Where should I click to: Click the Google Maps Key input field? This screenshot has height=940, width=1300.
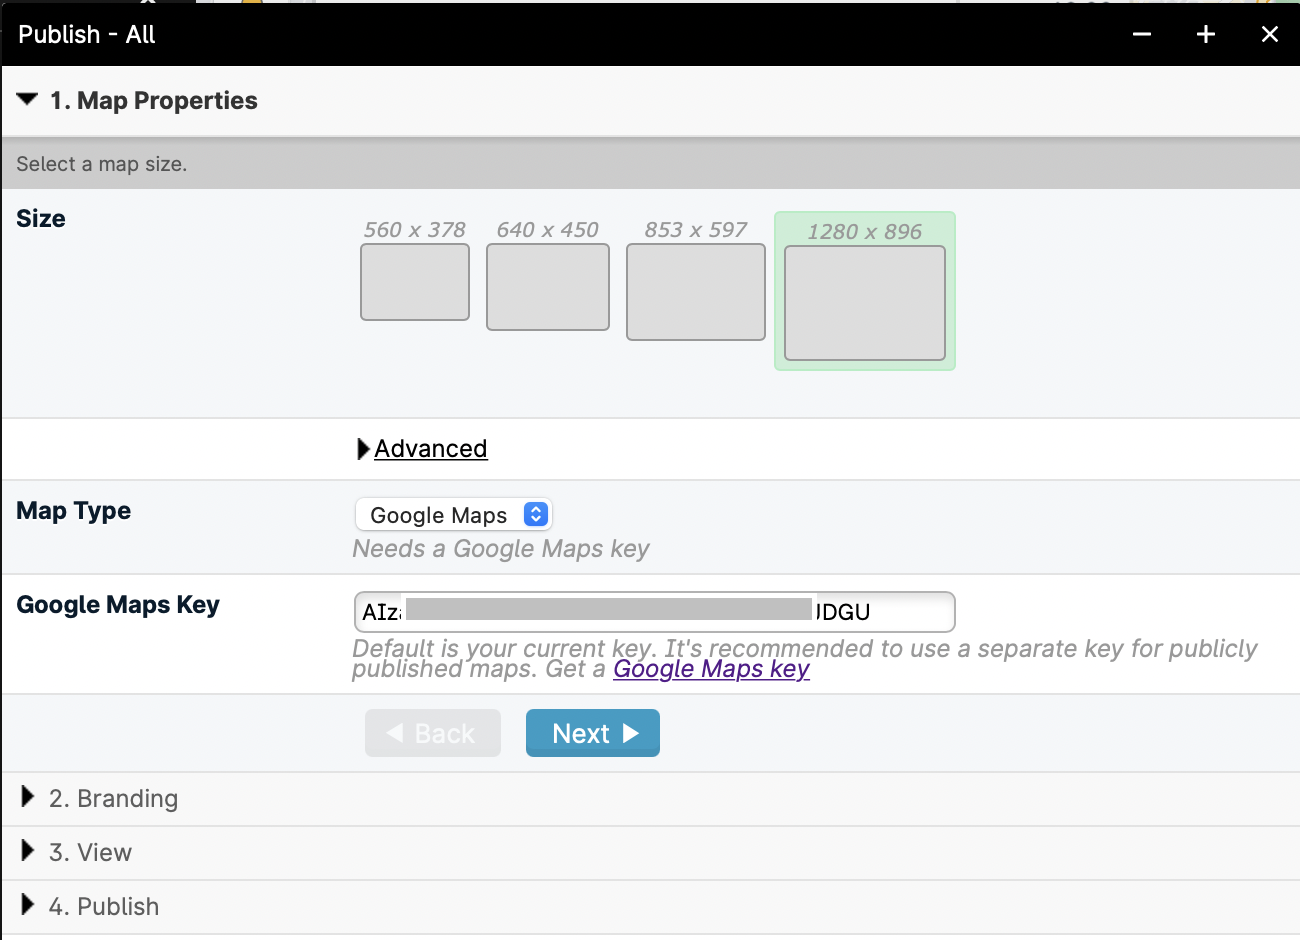655,612
